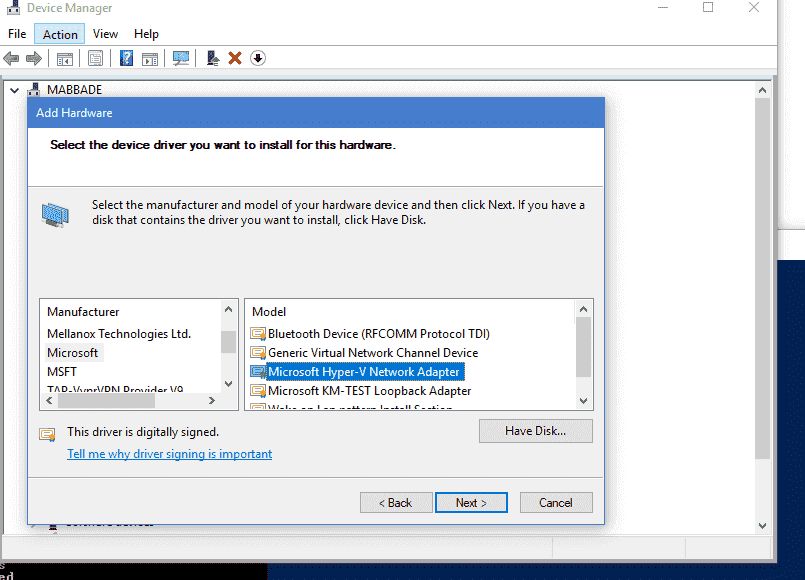Select TAP-VyprVPN Provider V9 manufacturer
The height and width of the screenshot is (580, 805).
115,389
